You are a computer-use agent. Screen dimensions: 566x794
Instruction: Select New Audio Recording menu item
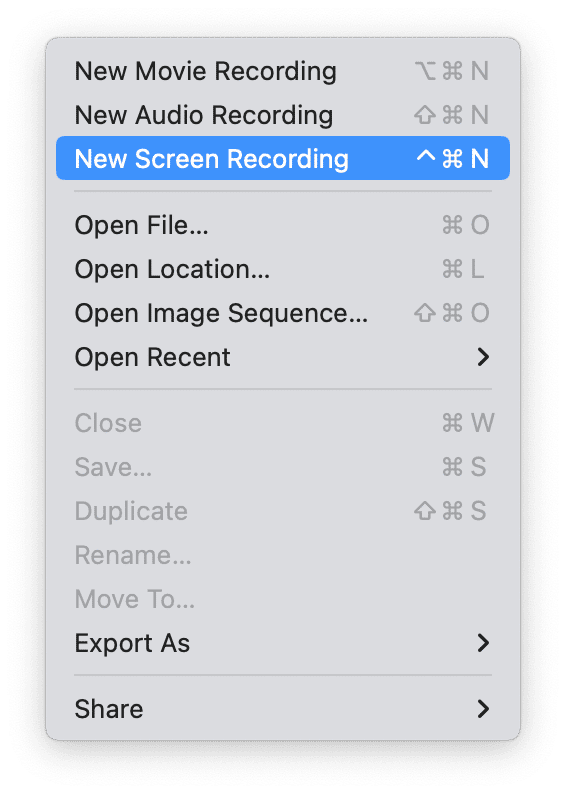click(282, 114)
